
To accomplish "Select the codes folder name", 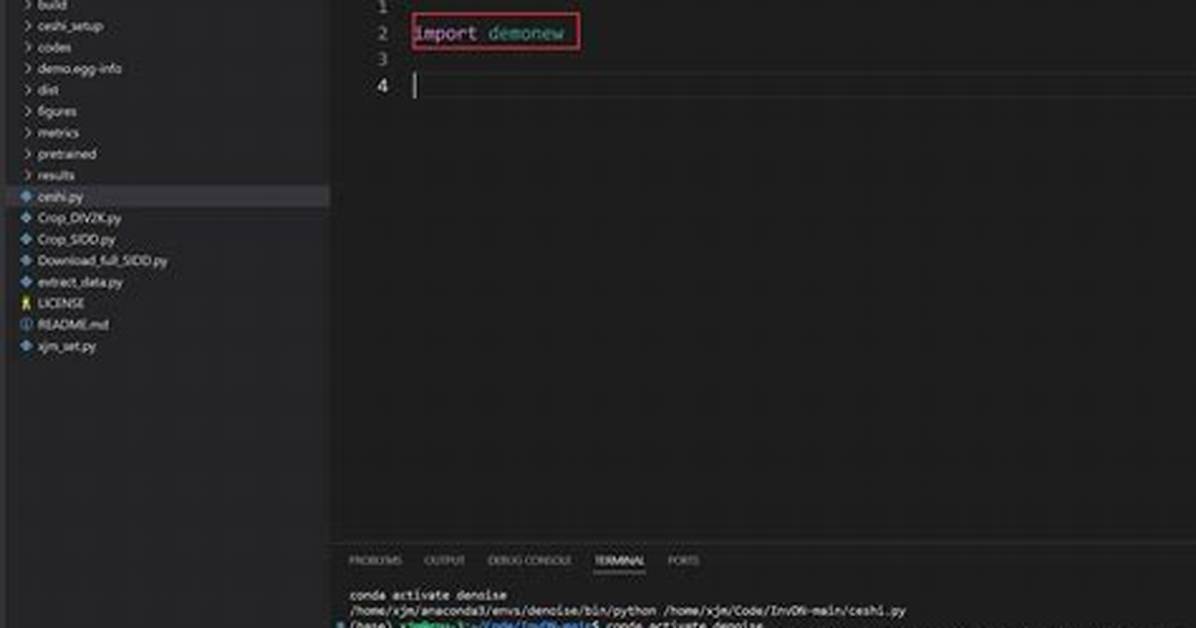I will (54, 47).
